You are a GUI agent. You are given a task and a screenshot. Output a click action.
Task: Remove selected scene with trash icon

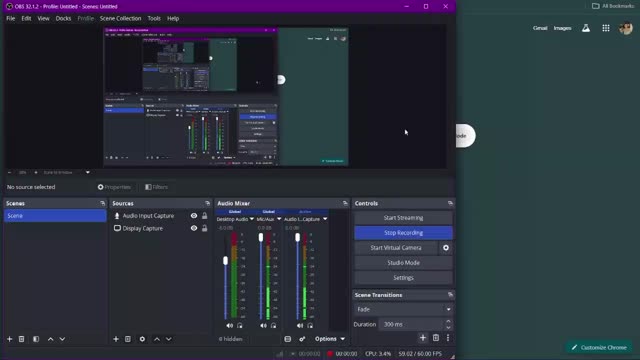(22, 339)
